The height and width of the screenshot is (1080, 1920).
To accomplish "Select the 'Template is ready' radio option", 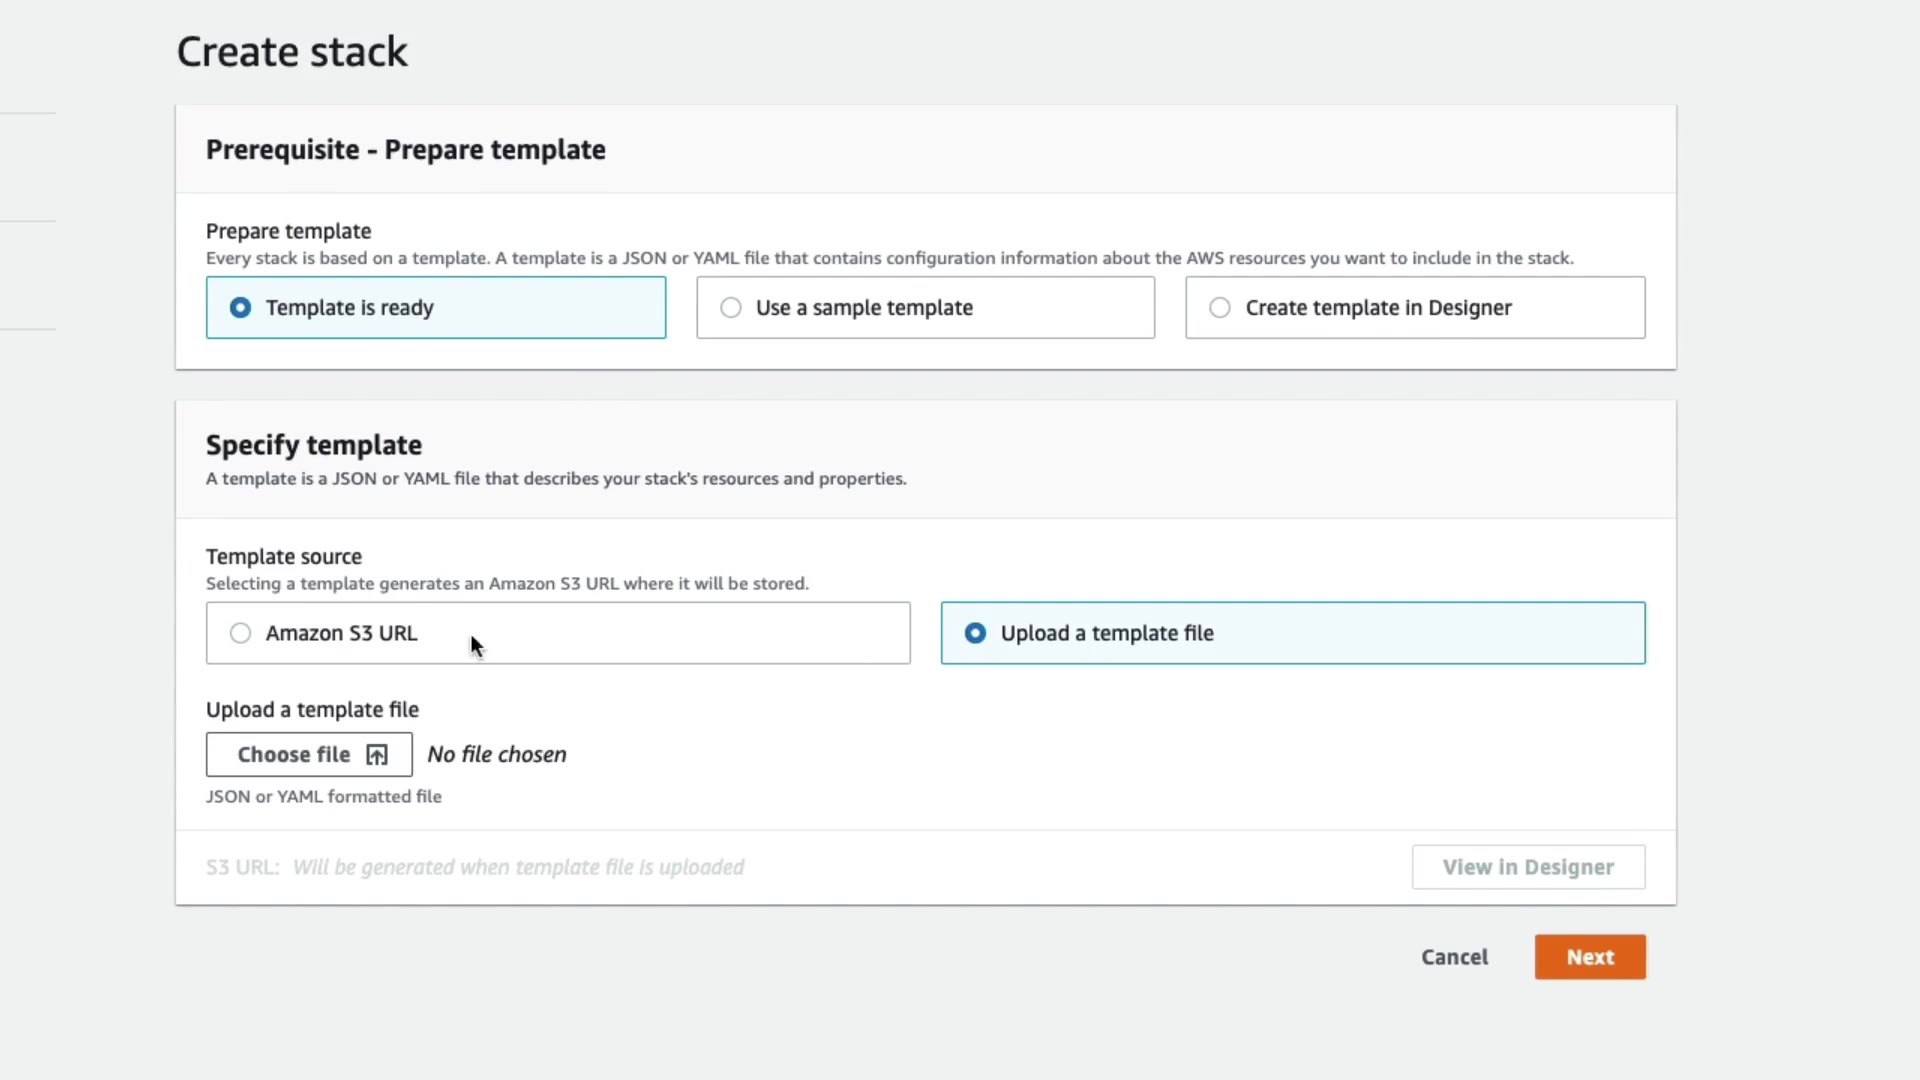I will [241, 308].
